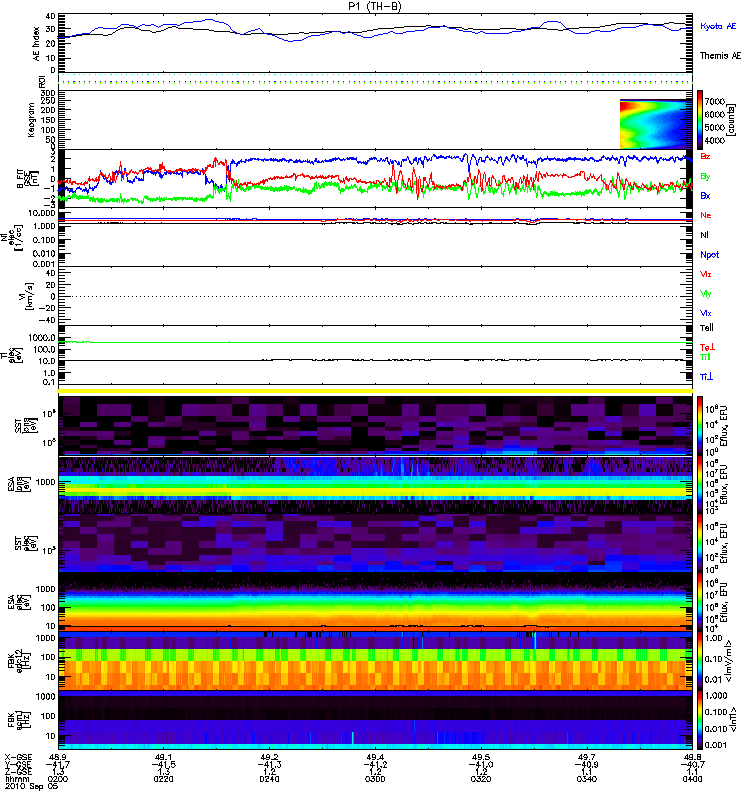This screenshot has height=800, width=750.
Task: Click the "Keogram" y-axis label
Action: click(31, 119)
